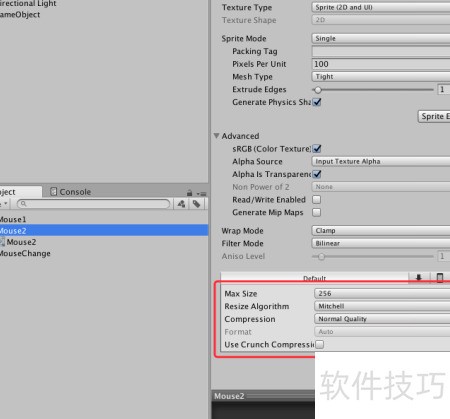The image size is (450, 419).
Task: Click the lock icon in Project panel
Action: click(x=189, y=193)
